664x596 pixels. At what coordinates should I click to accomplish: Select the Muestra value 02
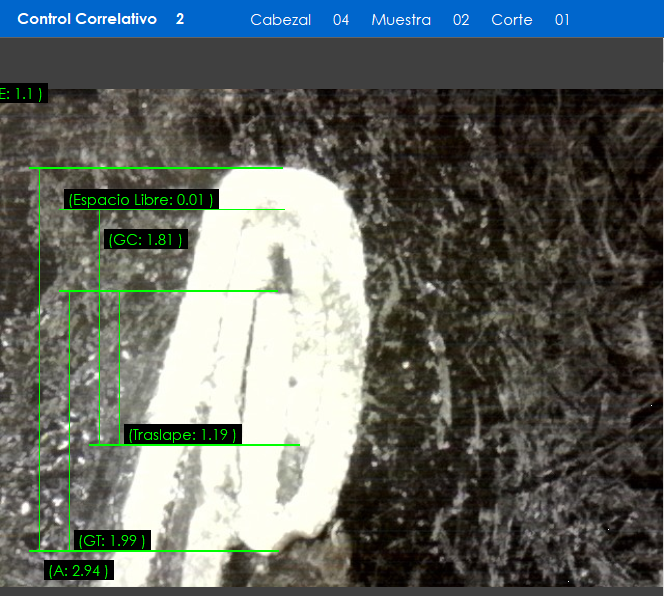pos(461,20)
